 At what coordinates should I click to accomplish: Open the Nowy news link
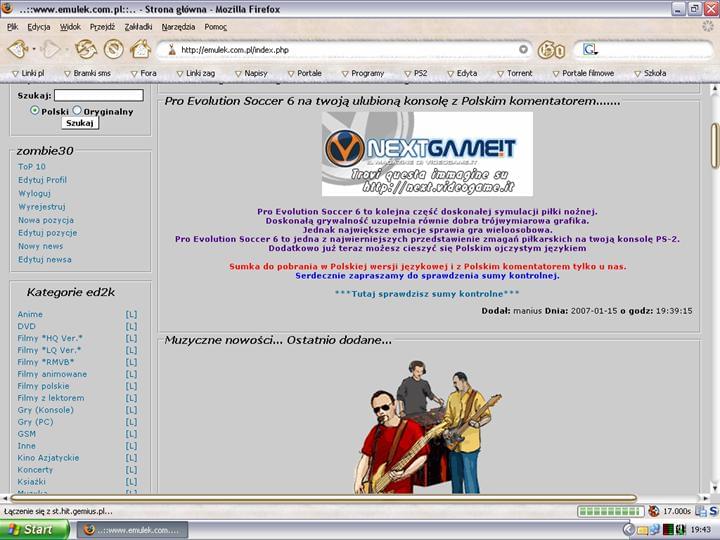pos(40,246)
